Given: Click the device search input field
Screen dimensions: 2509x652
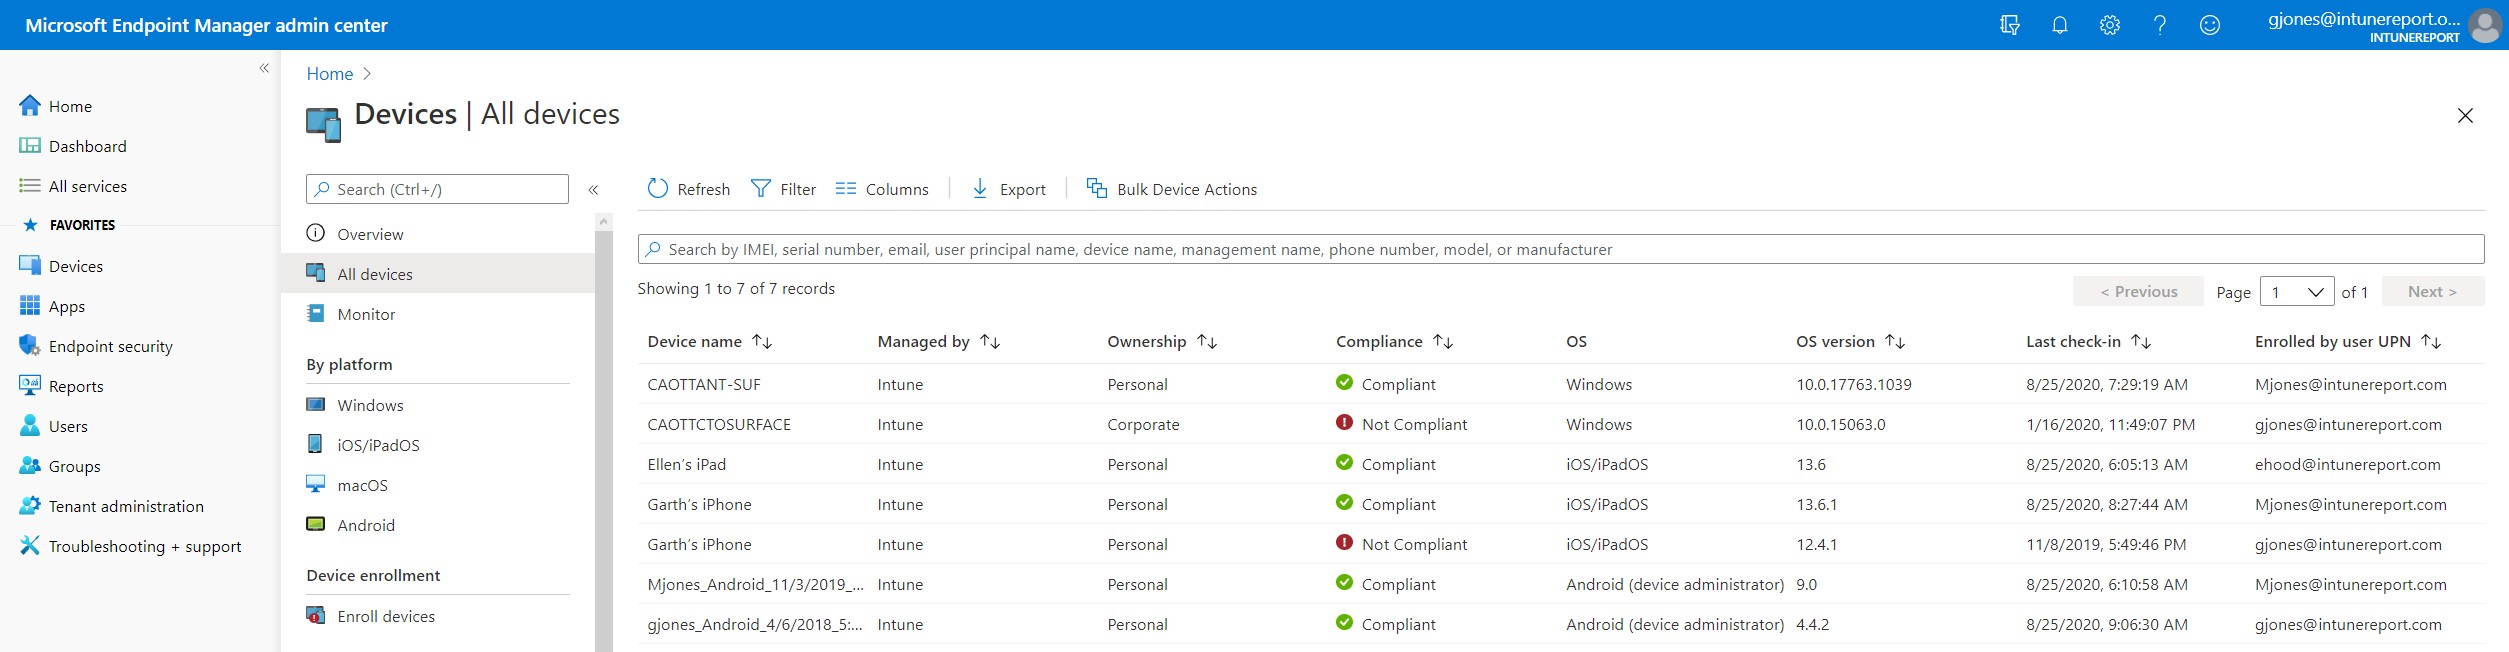Looking at the screenshot, I should point(1560,250).
